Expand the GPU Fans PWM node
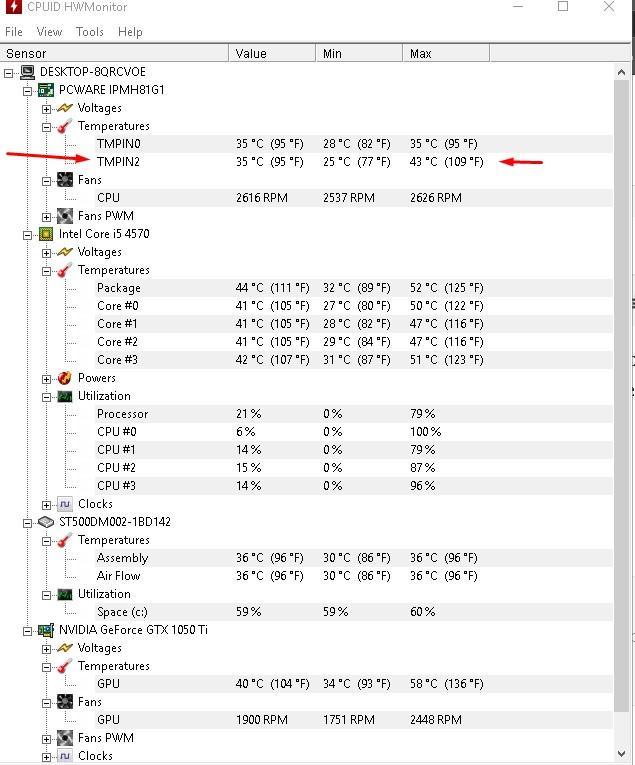The width and height of the screenshot is (635, 765). (46, 739)
